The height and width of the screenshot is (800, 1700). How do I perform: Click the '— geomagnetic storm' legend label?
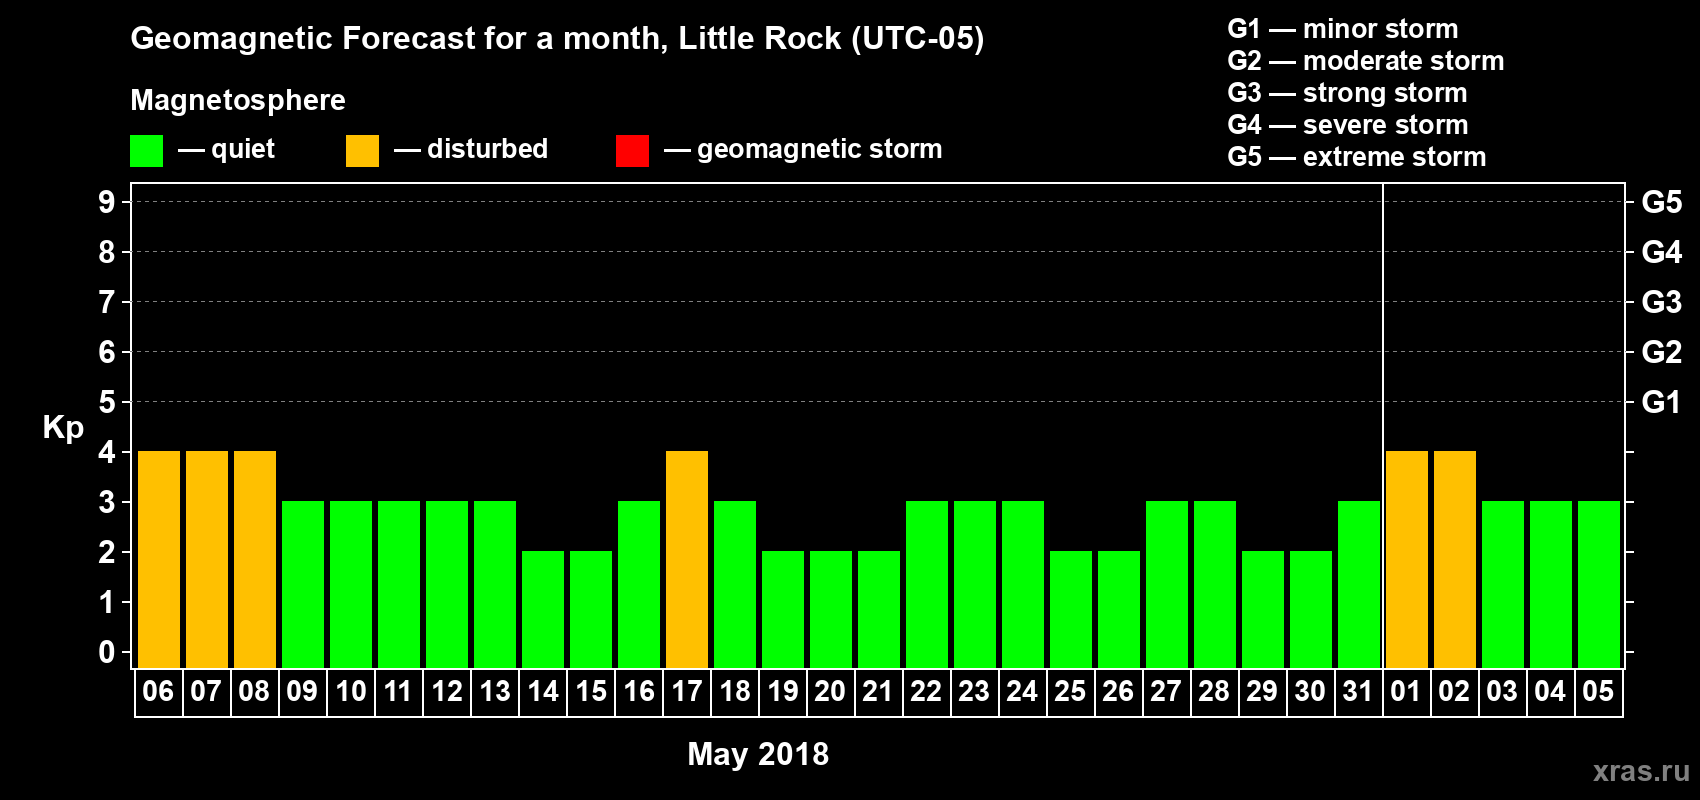click(x=803, y=149)
